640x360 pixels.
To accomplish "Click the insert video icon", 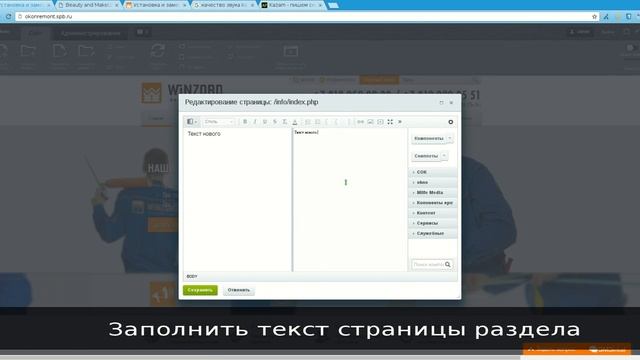I will (x=380, y=122).
